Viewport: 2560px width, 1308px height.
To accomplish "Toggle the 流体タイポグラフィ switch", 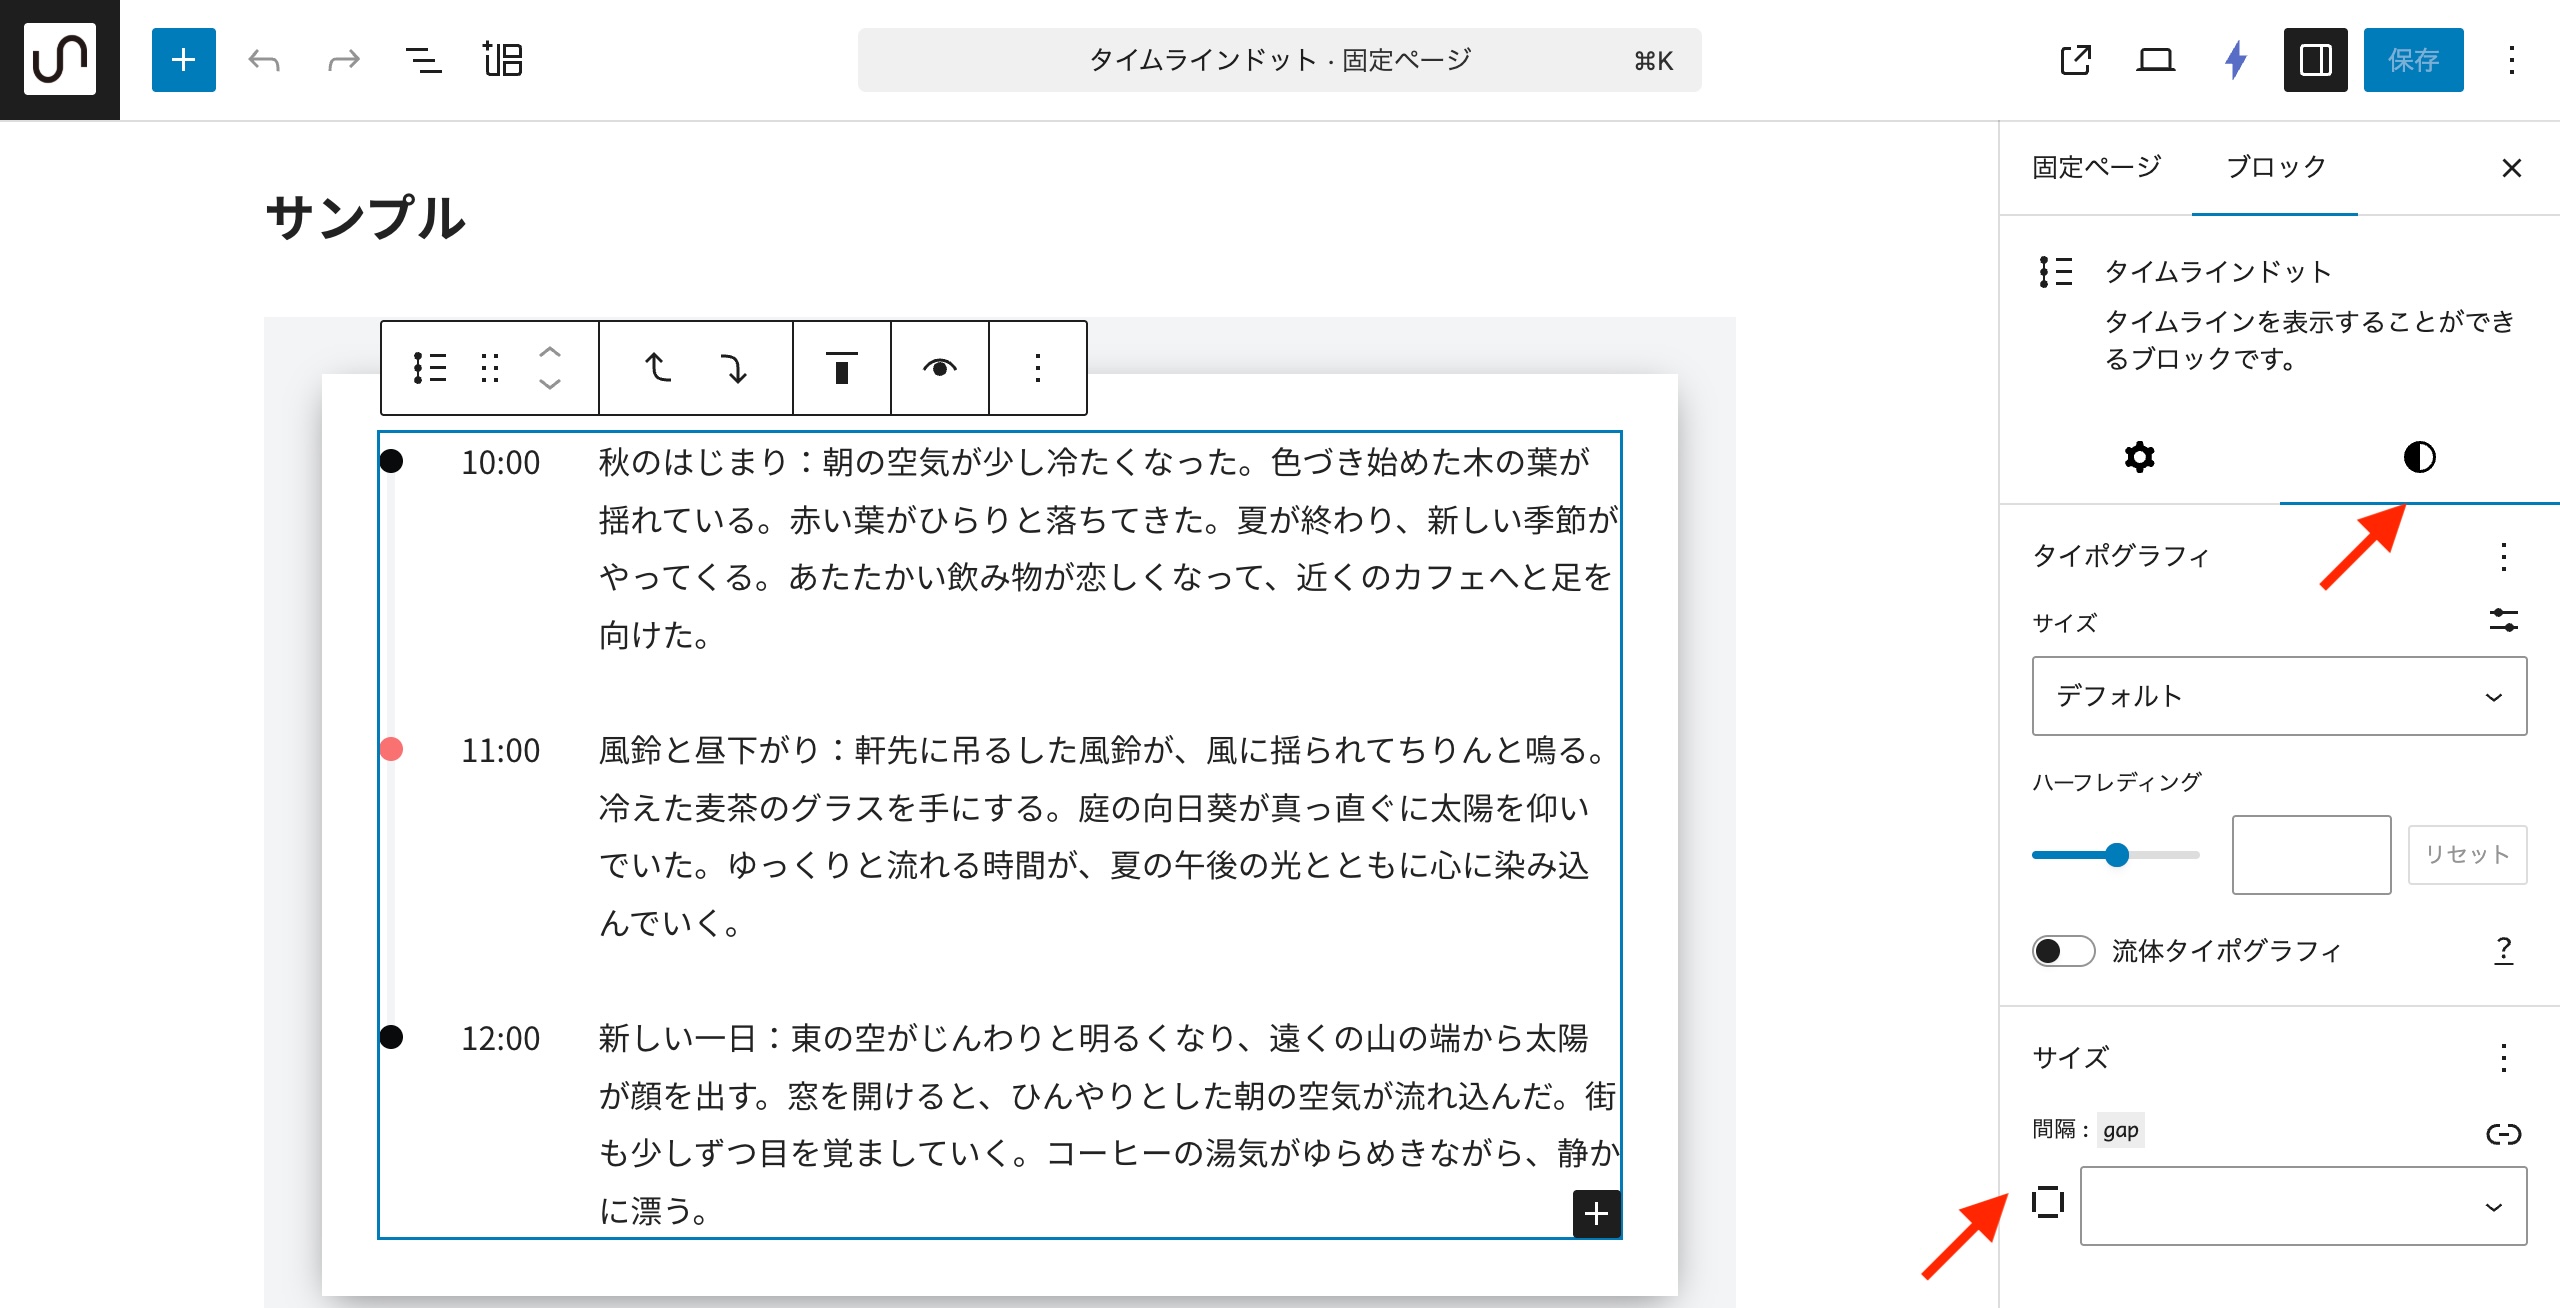I will point(2063,950).
